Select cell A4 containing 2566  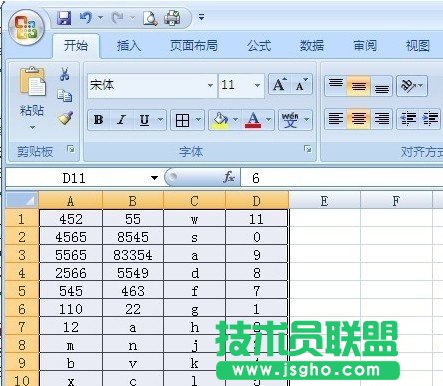tap(71, 273)
